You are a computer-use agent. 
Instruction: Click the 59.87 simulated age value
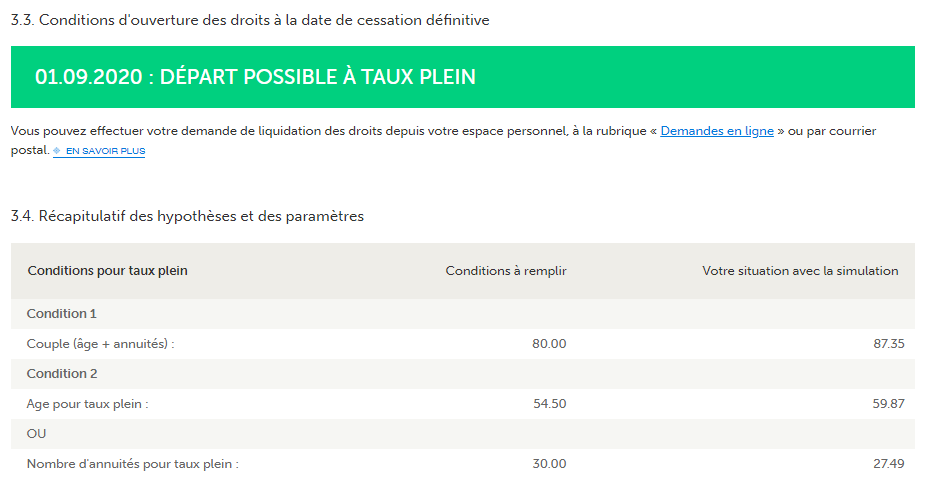click(888, 404)
